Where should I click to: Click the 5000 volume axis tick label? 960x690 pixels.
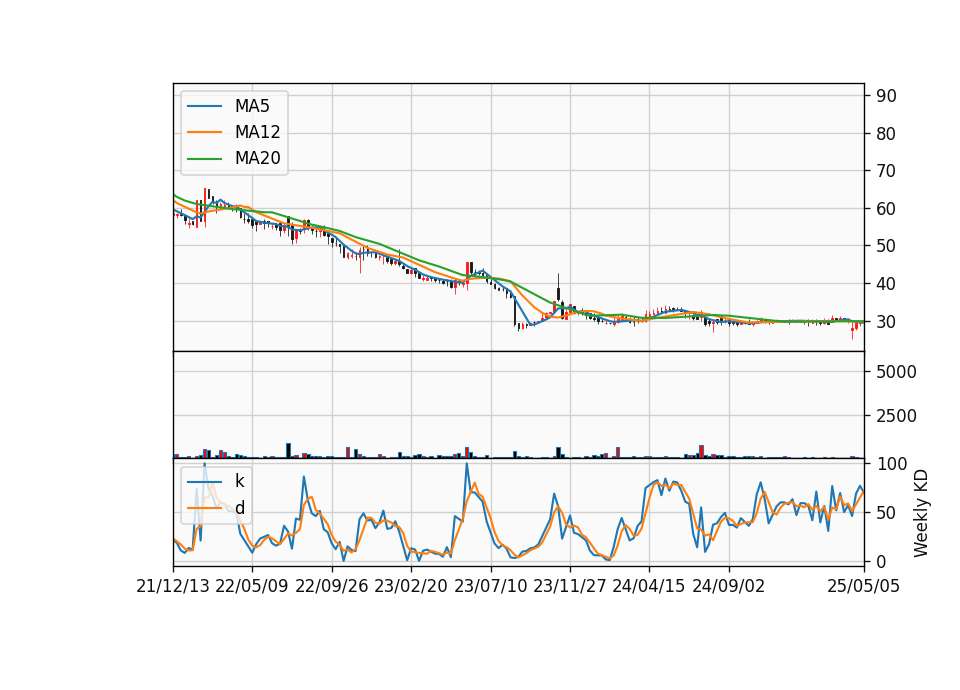pos(896,372)
